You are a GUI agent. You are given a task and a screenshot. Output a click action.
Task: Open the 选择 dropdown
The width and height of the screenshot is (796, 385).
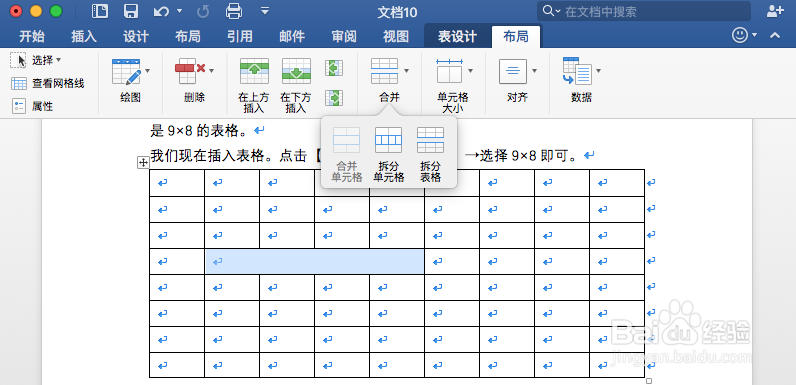pyautogui.click(x=36, y=60)
